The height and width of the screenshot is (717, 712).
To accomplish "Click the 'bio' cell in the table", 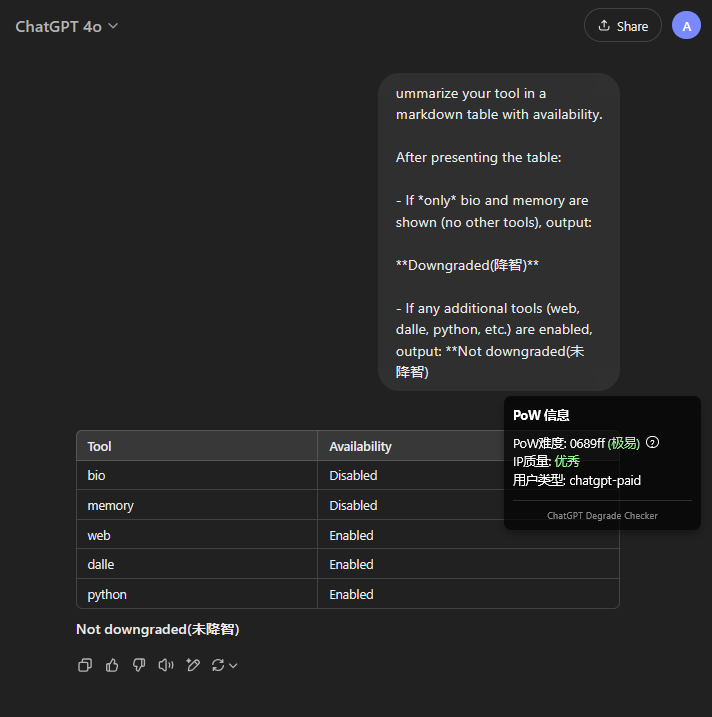I will tap(197, 476).
